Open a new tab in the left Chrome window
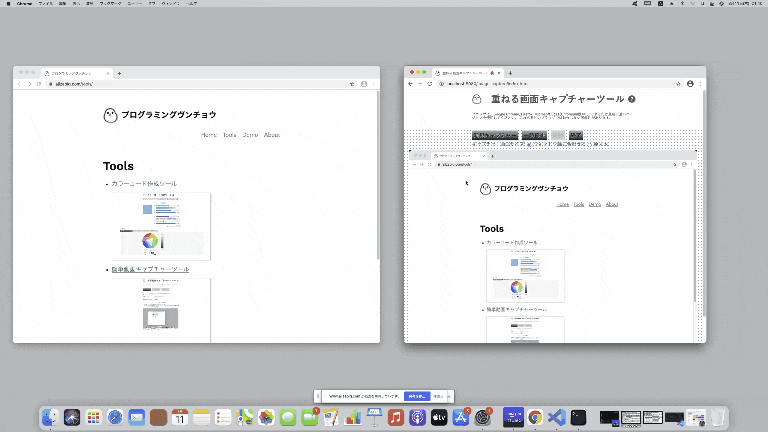 (120, 73)
